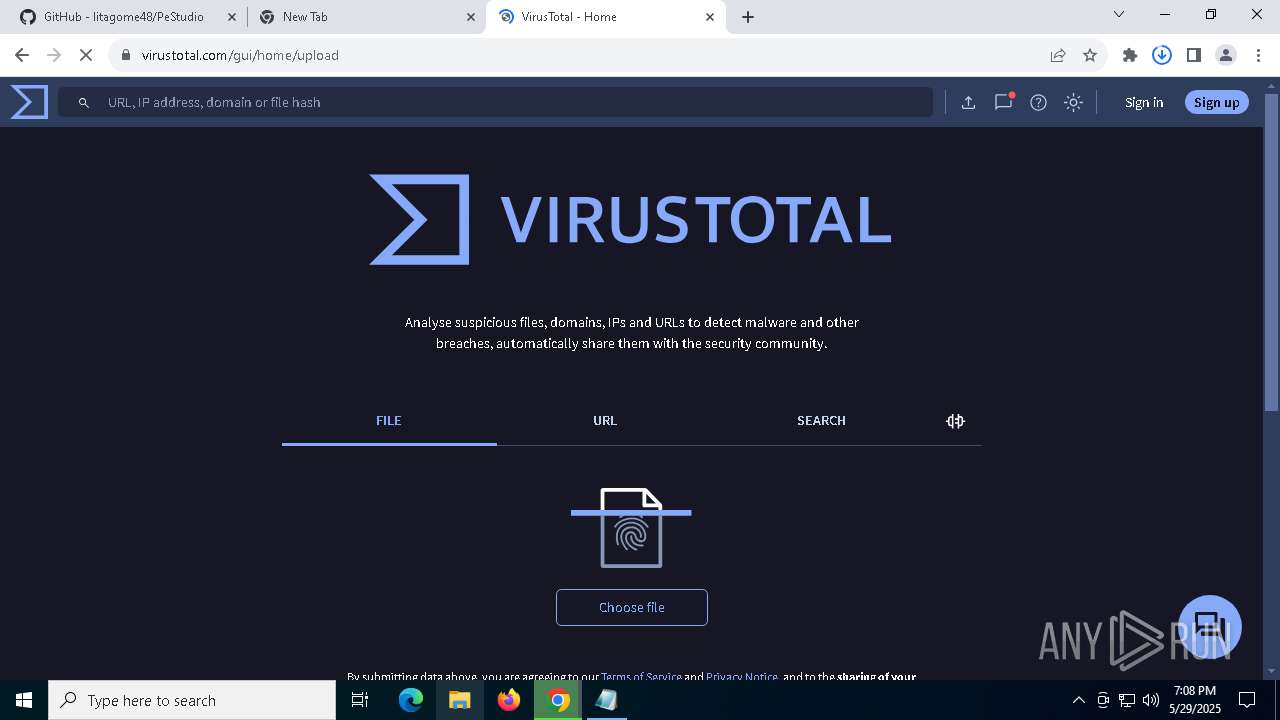Viewport: 1280px width, 720px height.
Task: Open the volume speaker tray icon
Action: [1150, 700]
